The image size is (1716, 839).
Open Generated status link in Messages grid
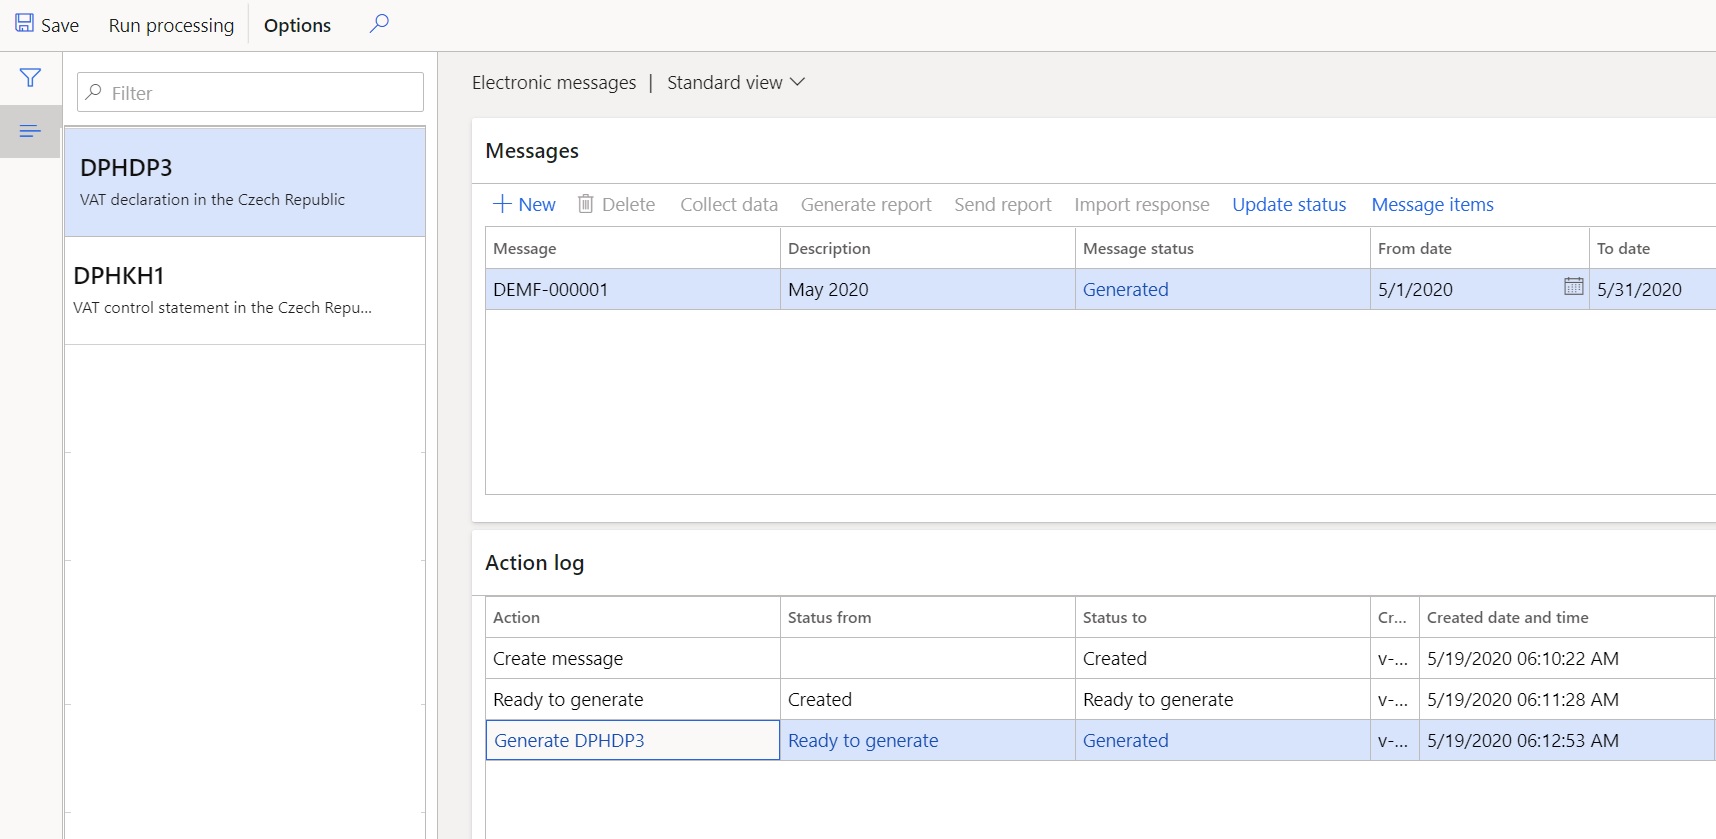click(x=1125, y=289)
